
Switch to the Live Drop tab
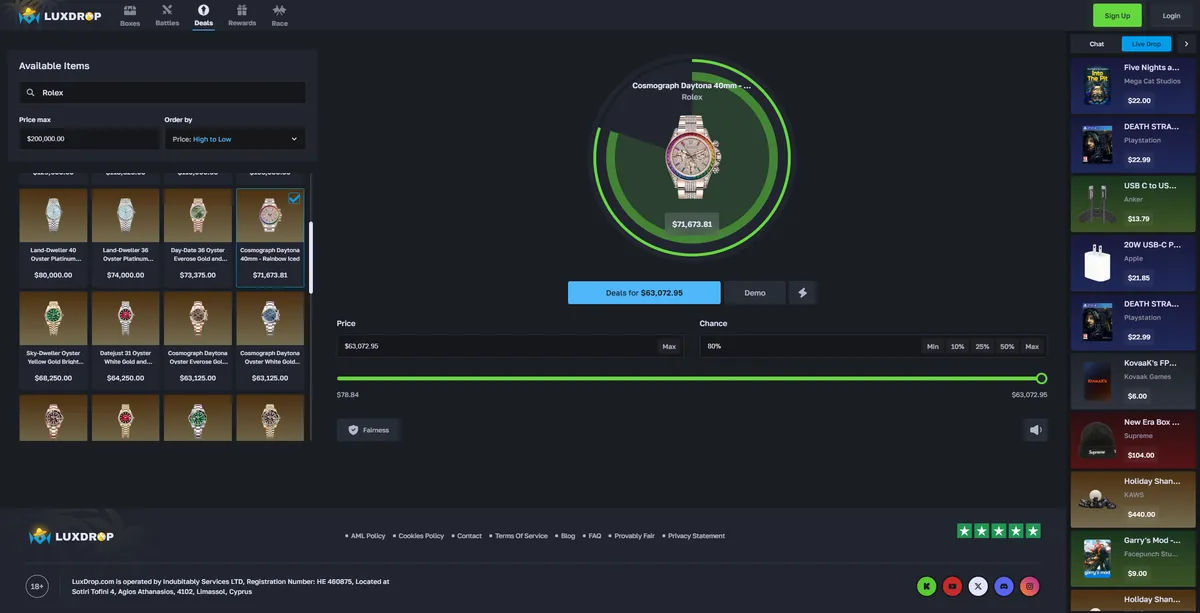tap(1146, 44)
